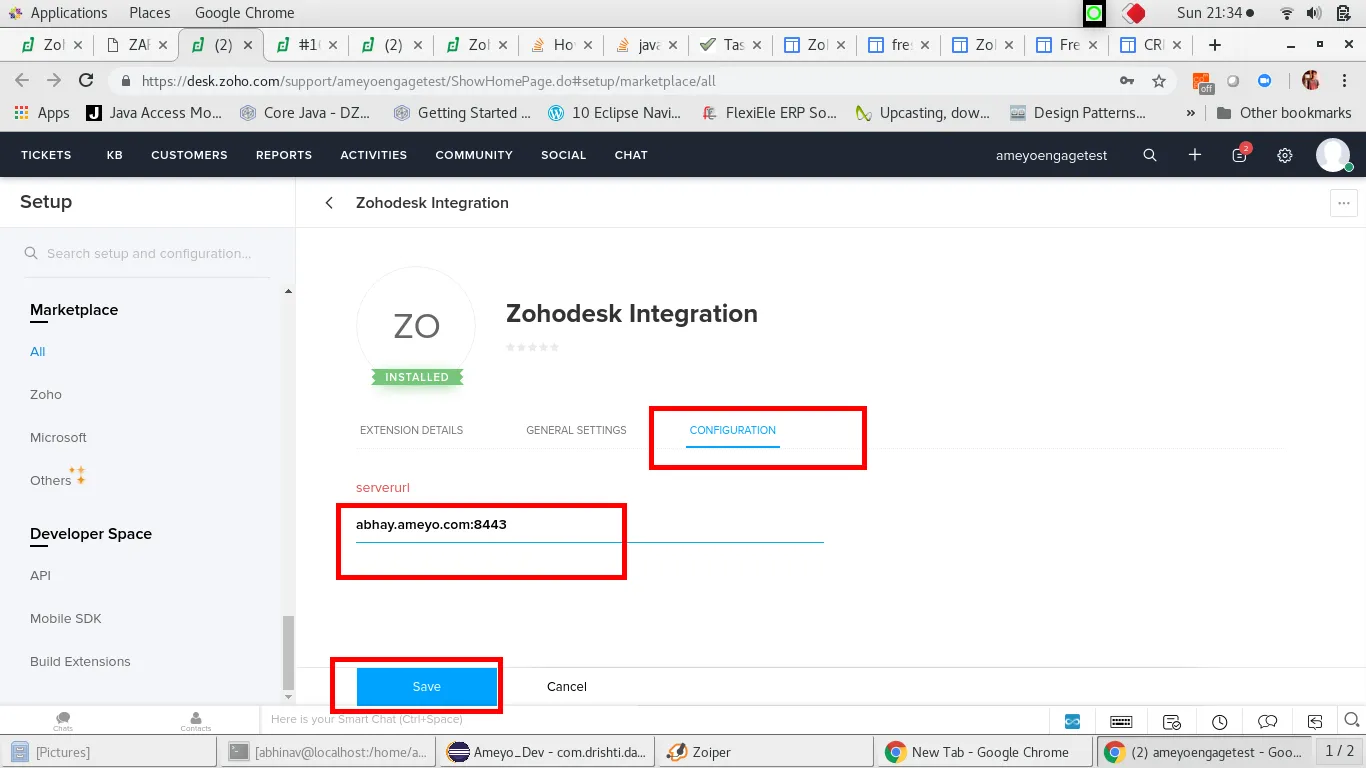The height and width of the screenshot is (768, 1366).
Task: Select the Configuration tab
Action: click(732, 430)
